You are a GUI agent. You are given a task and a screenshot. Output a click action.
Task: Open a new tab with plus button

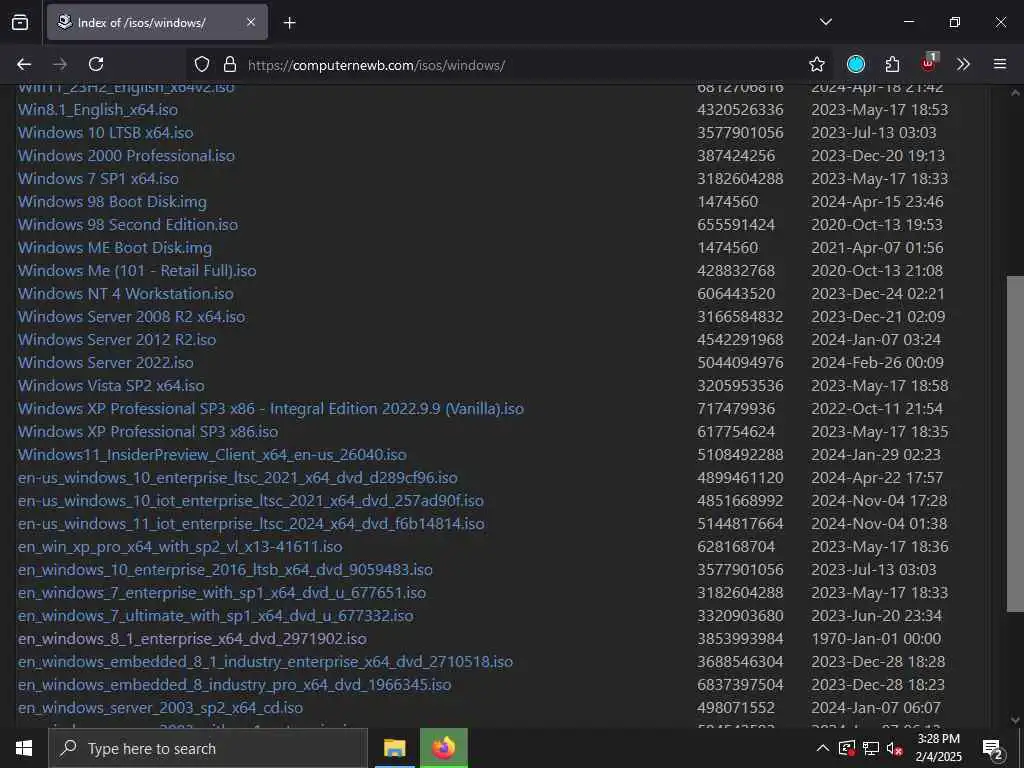point(289,23)
